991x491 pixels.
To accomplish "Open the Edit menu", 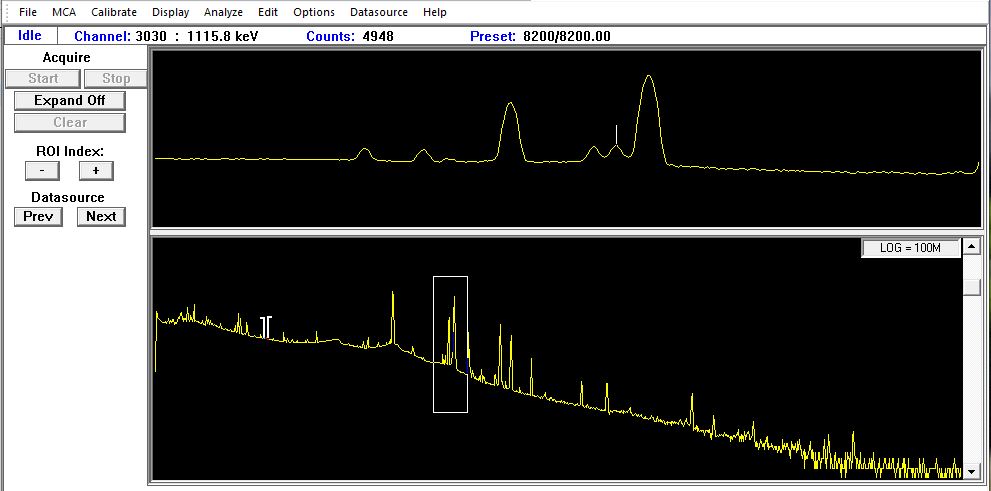I will 268,12.
